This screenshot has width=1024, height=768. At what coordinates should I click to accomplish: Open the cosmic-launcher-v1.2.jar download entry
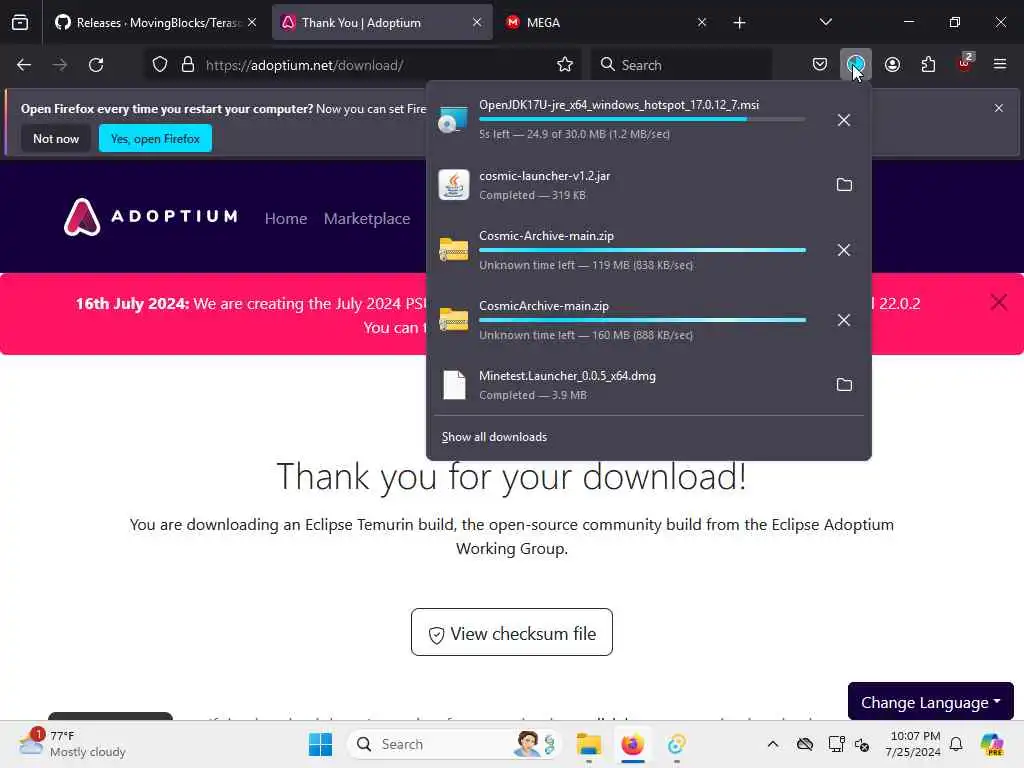pos(627,185)
